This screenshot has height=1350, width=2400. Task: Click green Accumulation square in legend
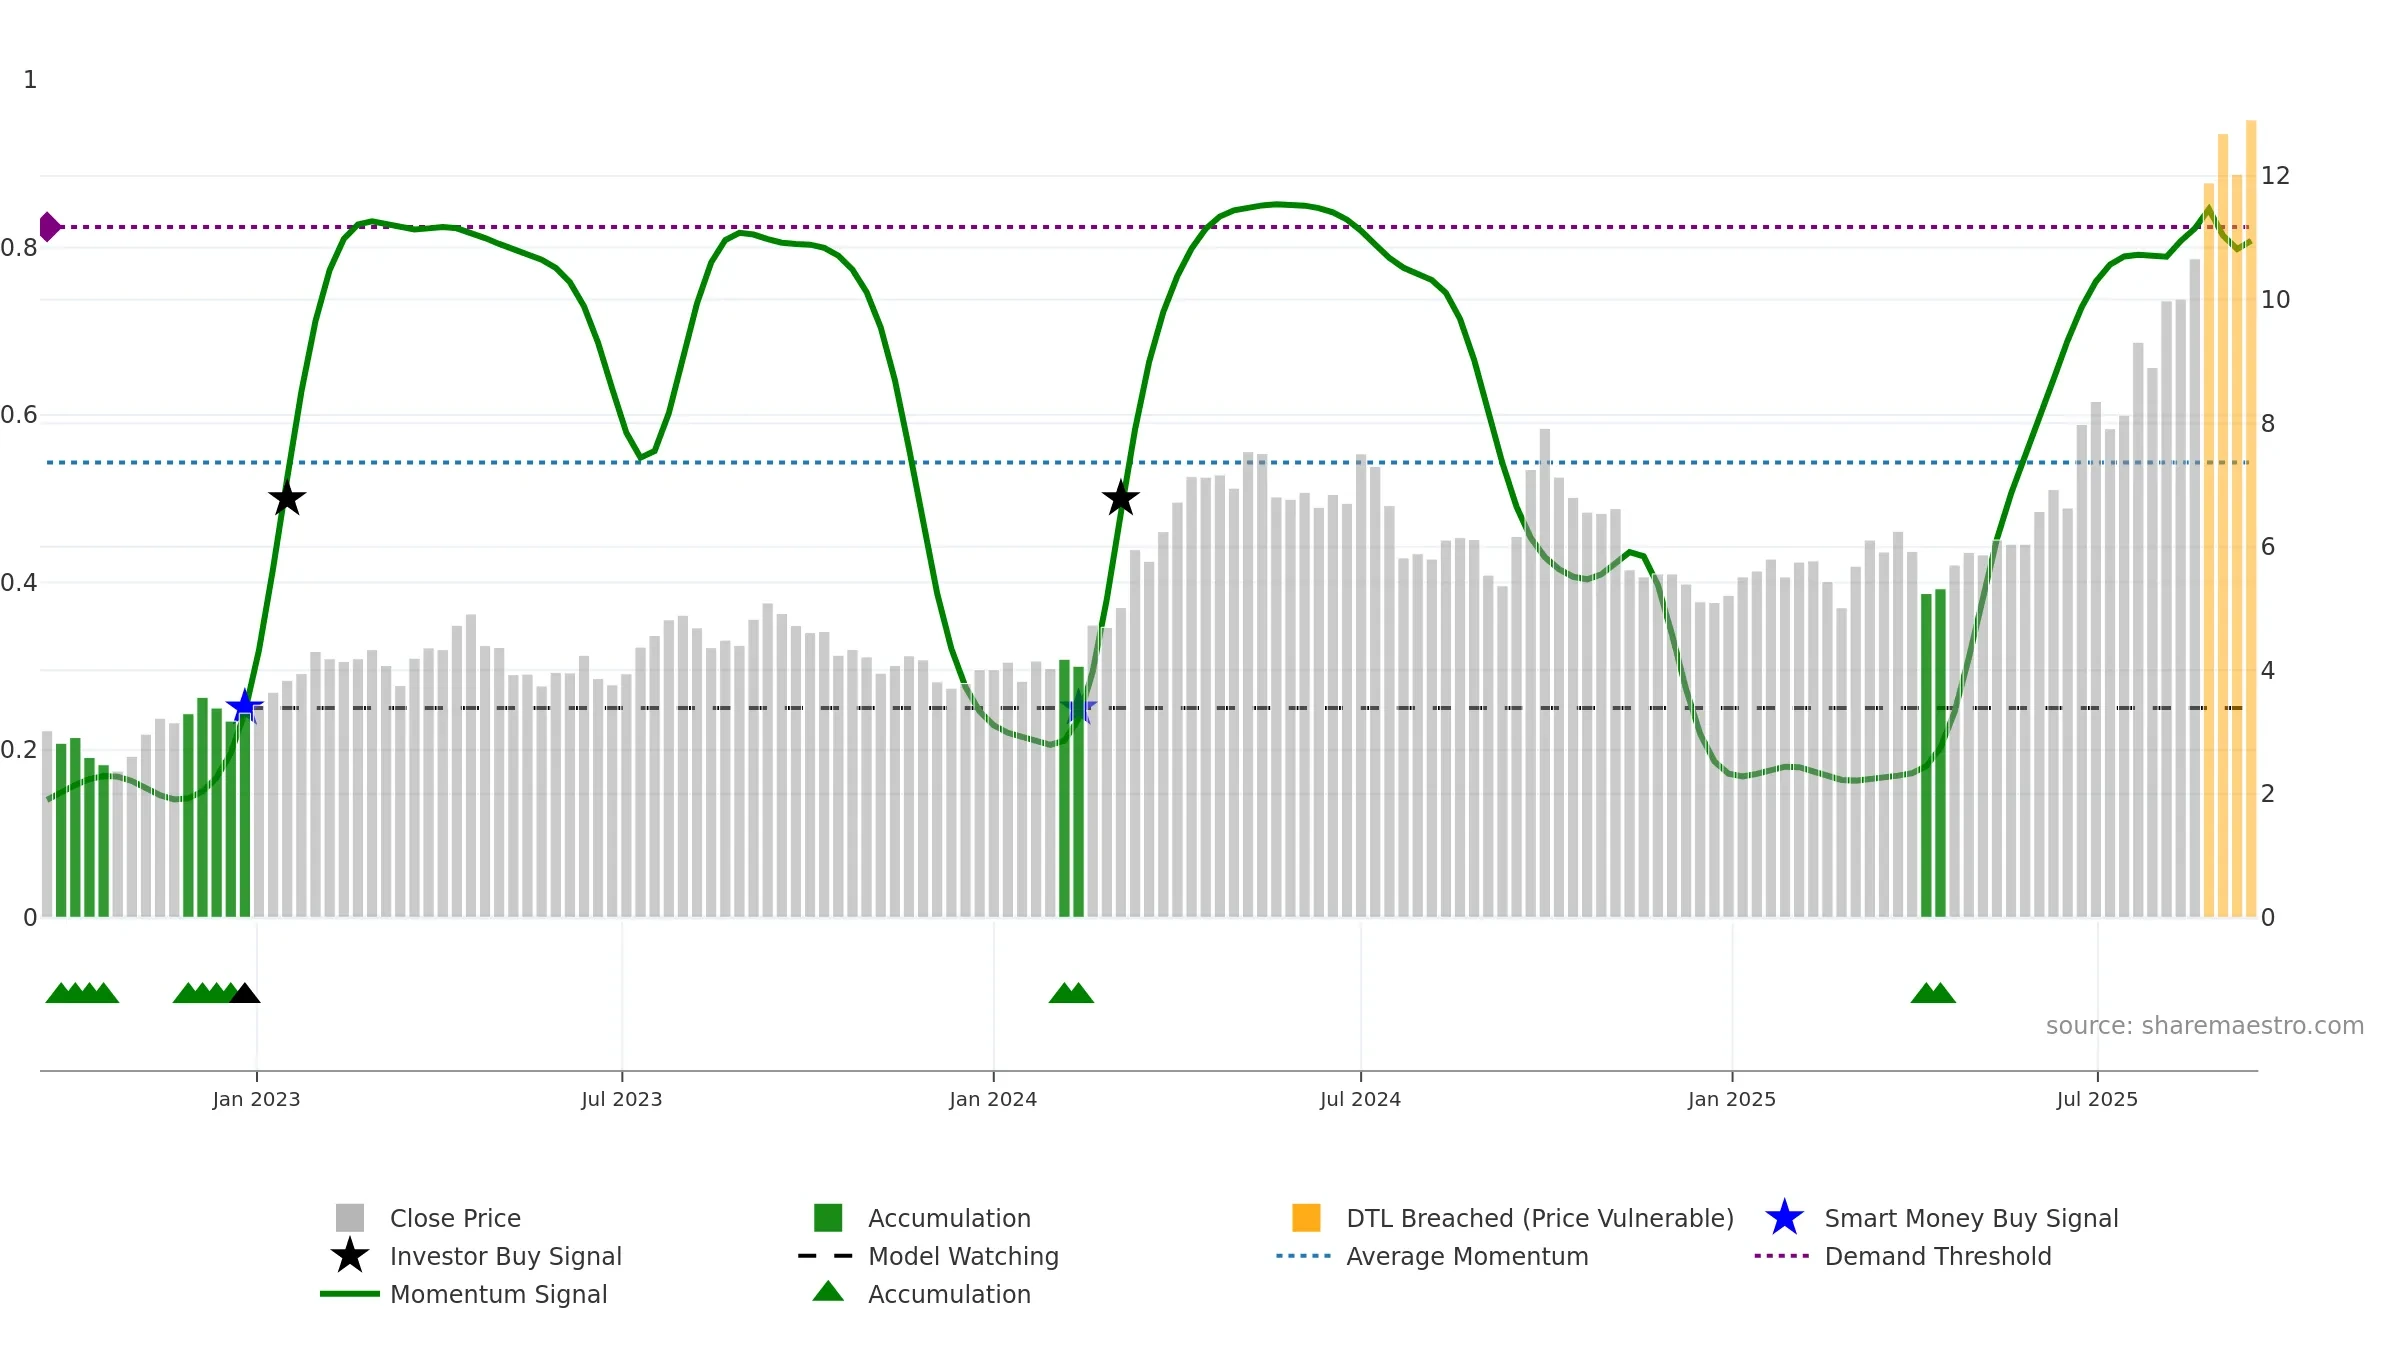click(x=827, y=1218)
